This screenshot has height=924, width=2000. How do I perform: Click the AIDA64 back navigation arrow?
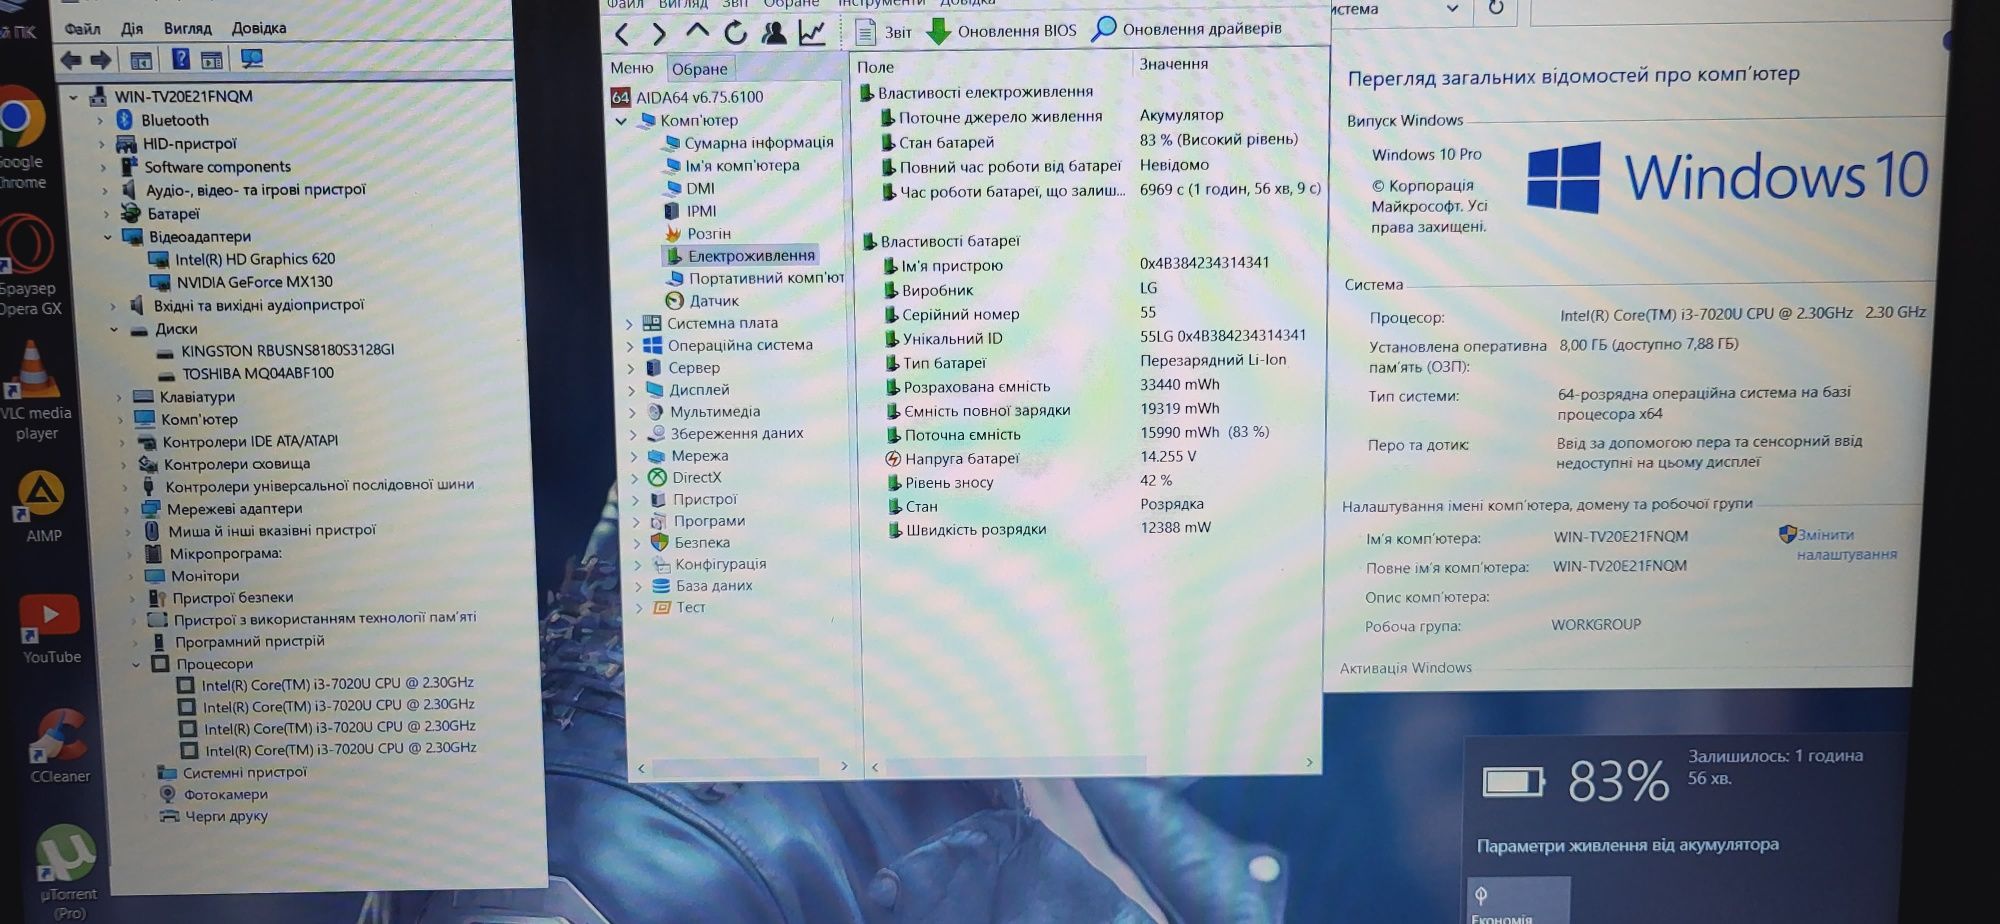click(x=621, y=35)
